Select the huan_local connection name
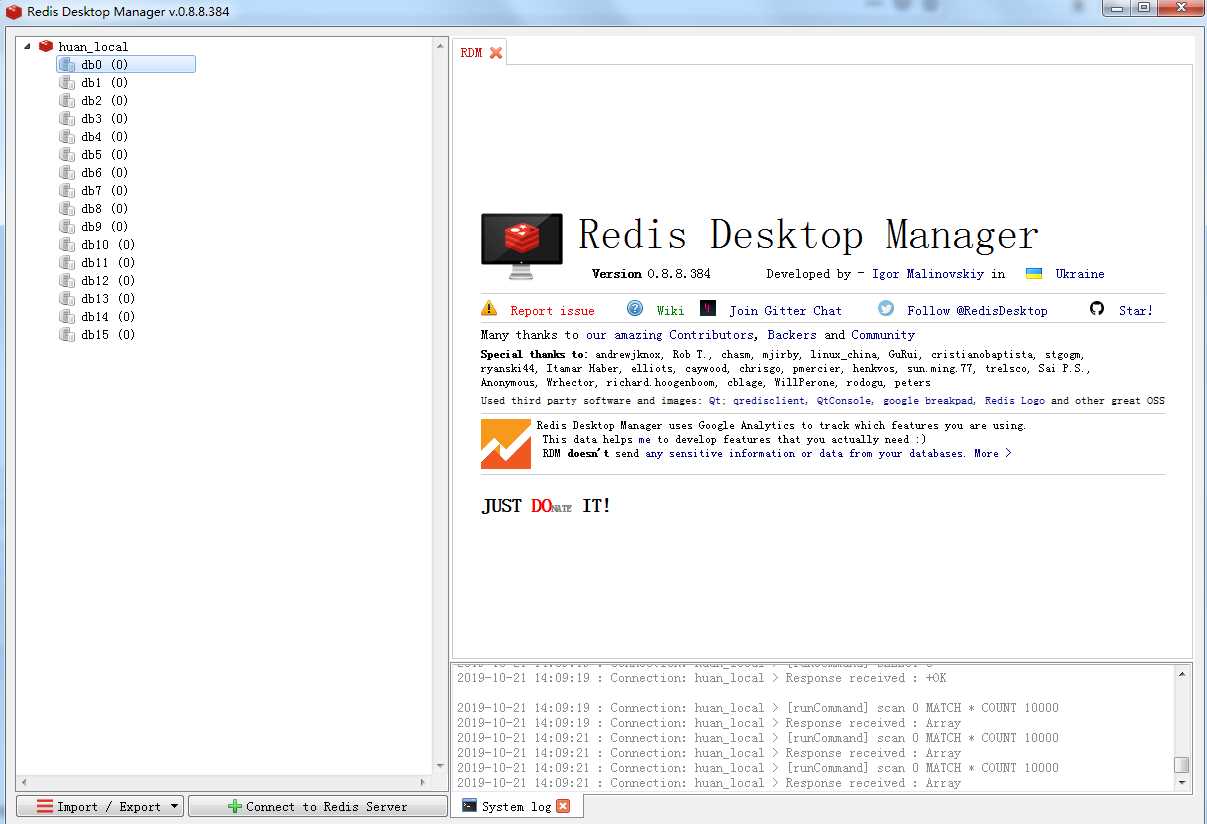The height and width of the screenshot is (824, 1207). coord(93,46)
